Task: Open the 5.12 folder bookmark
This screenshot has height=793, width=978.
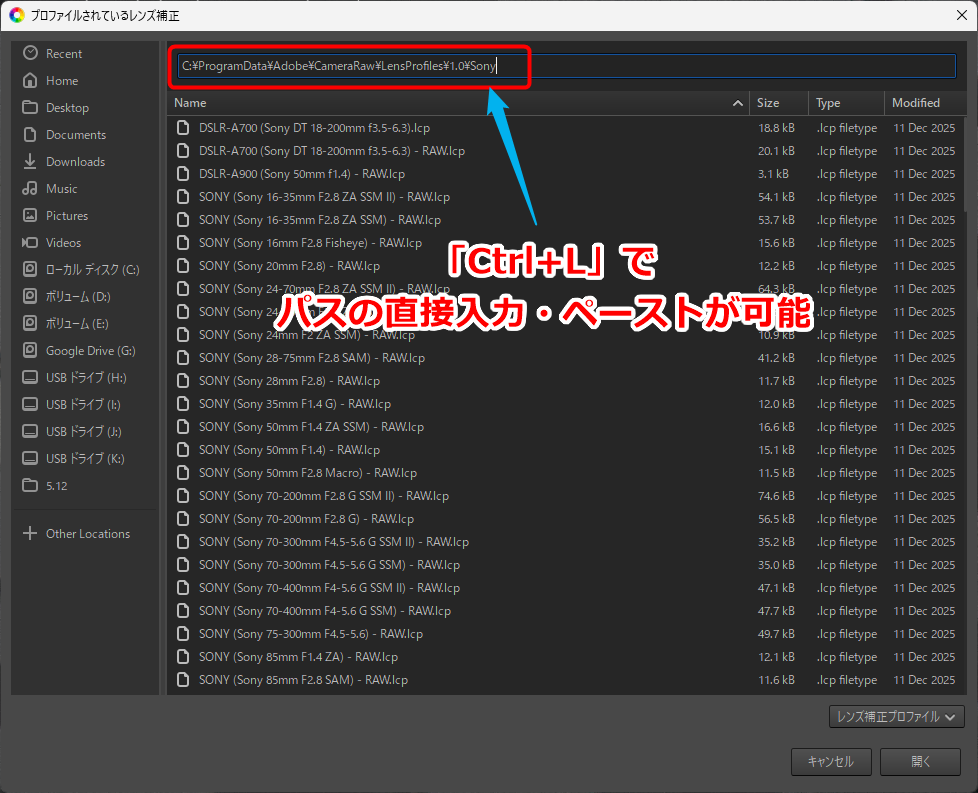Action: coord(56,485)
